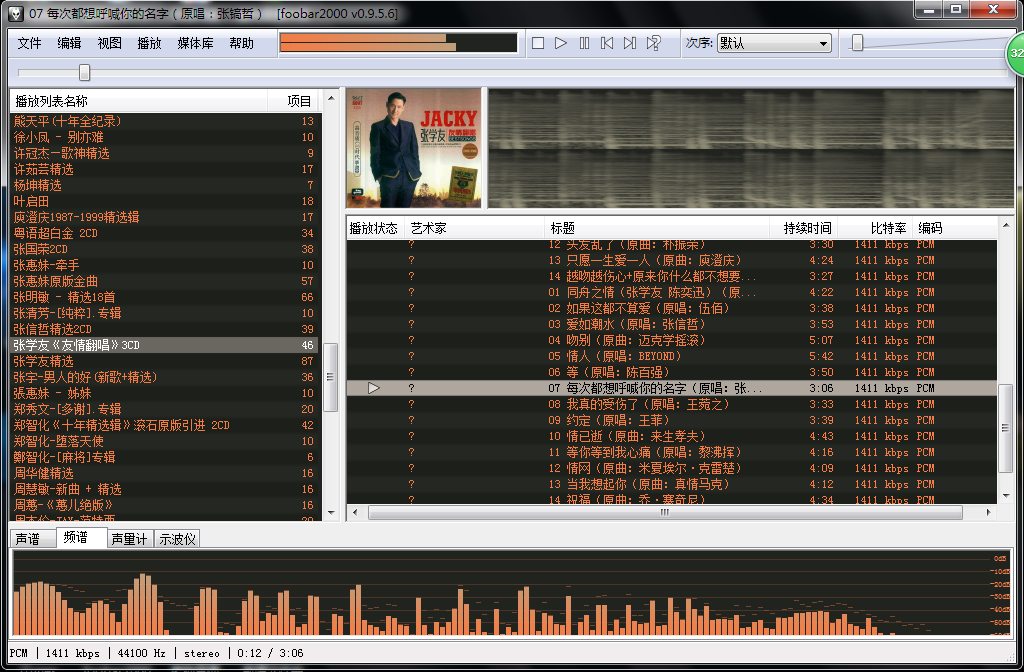Select playlist 张惠妹原版金曲

point(165,281)
